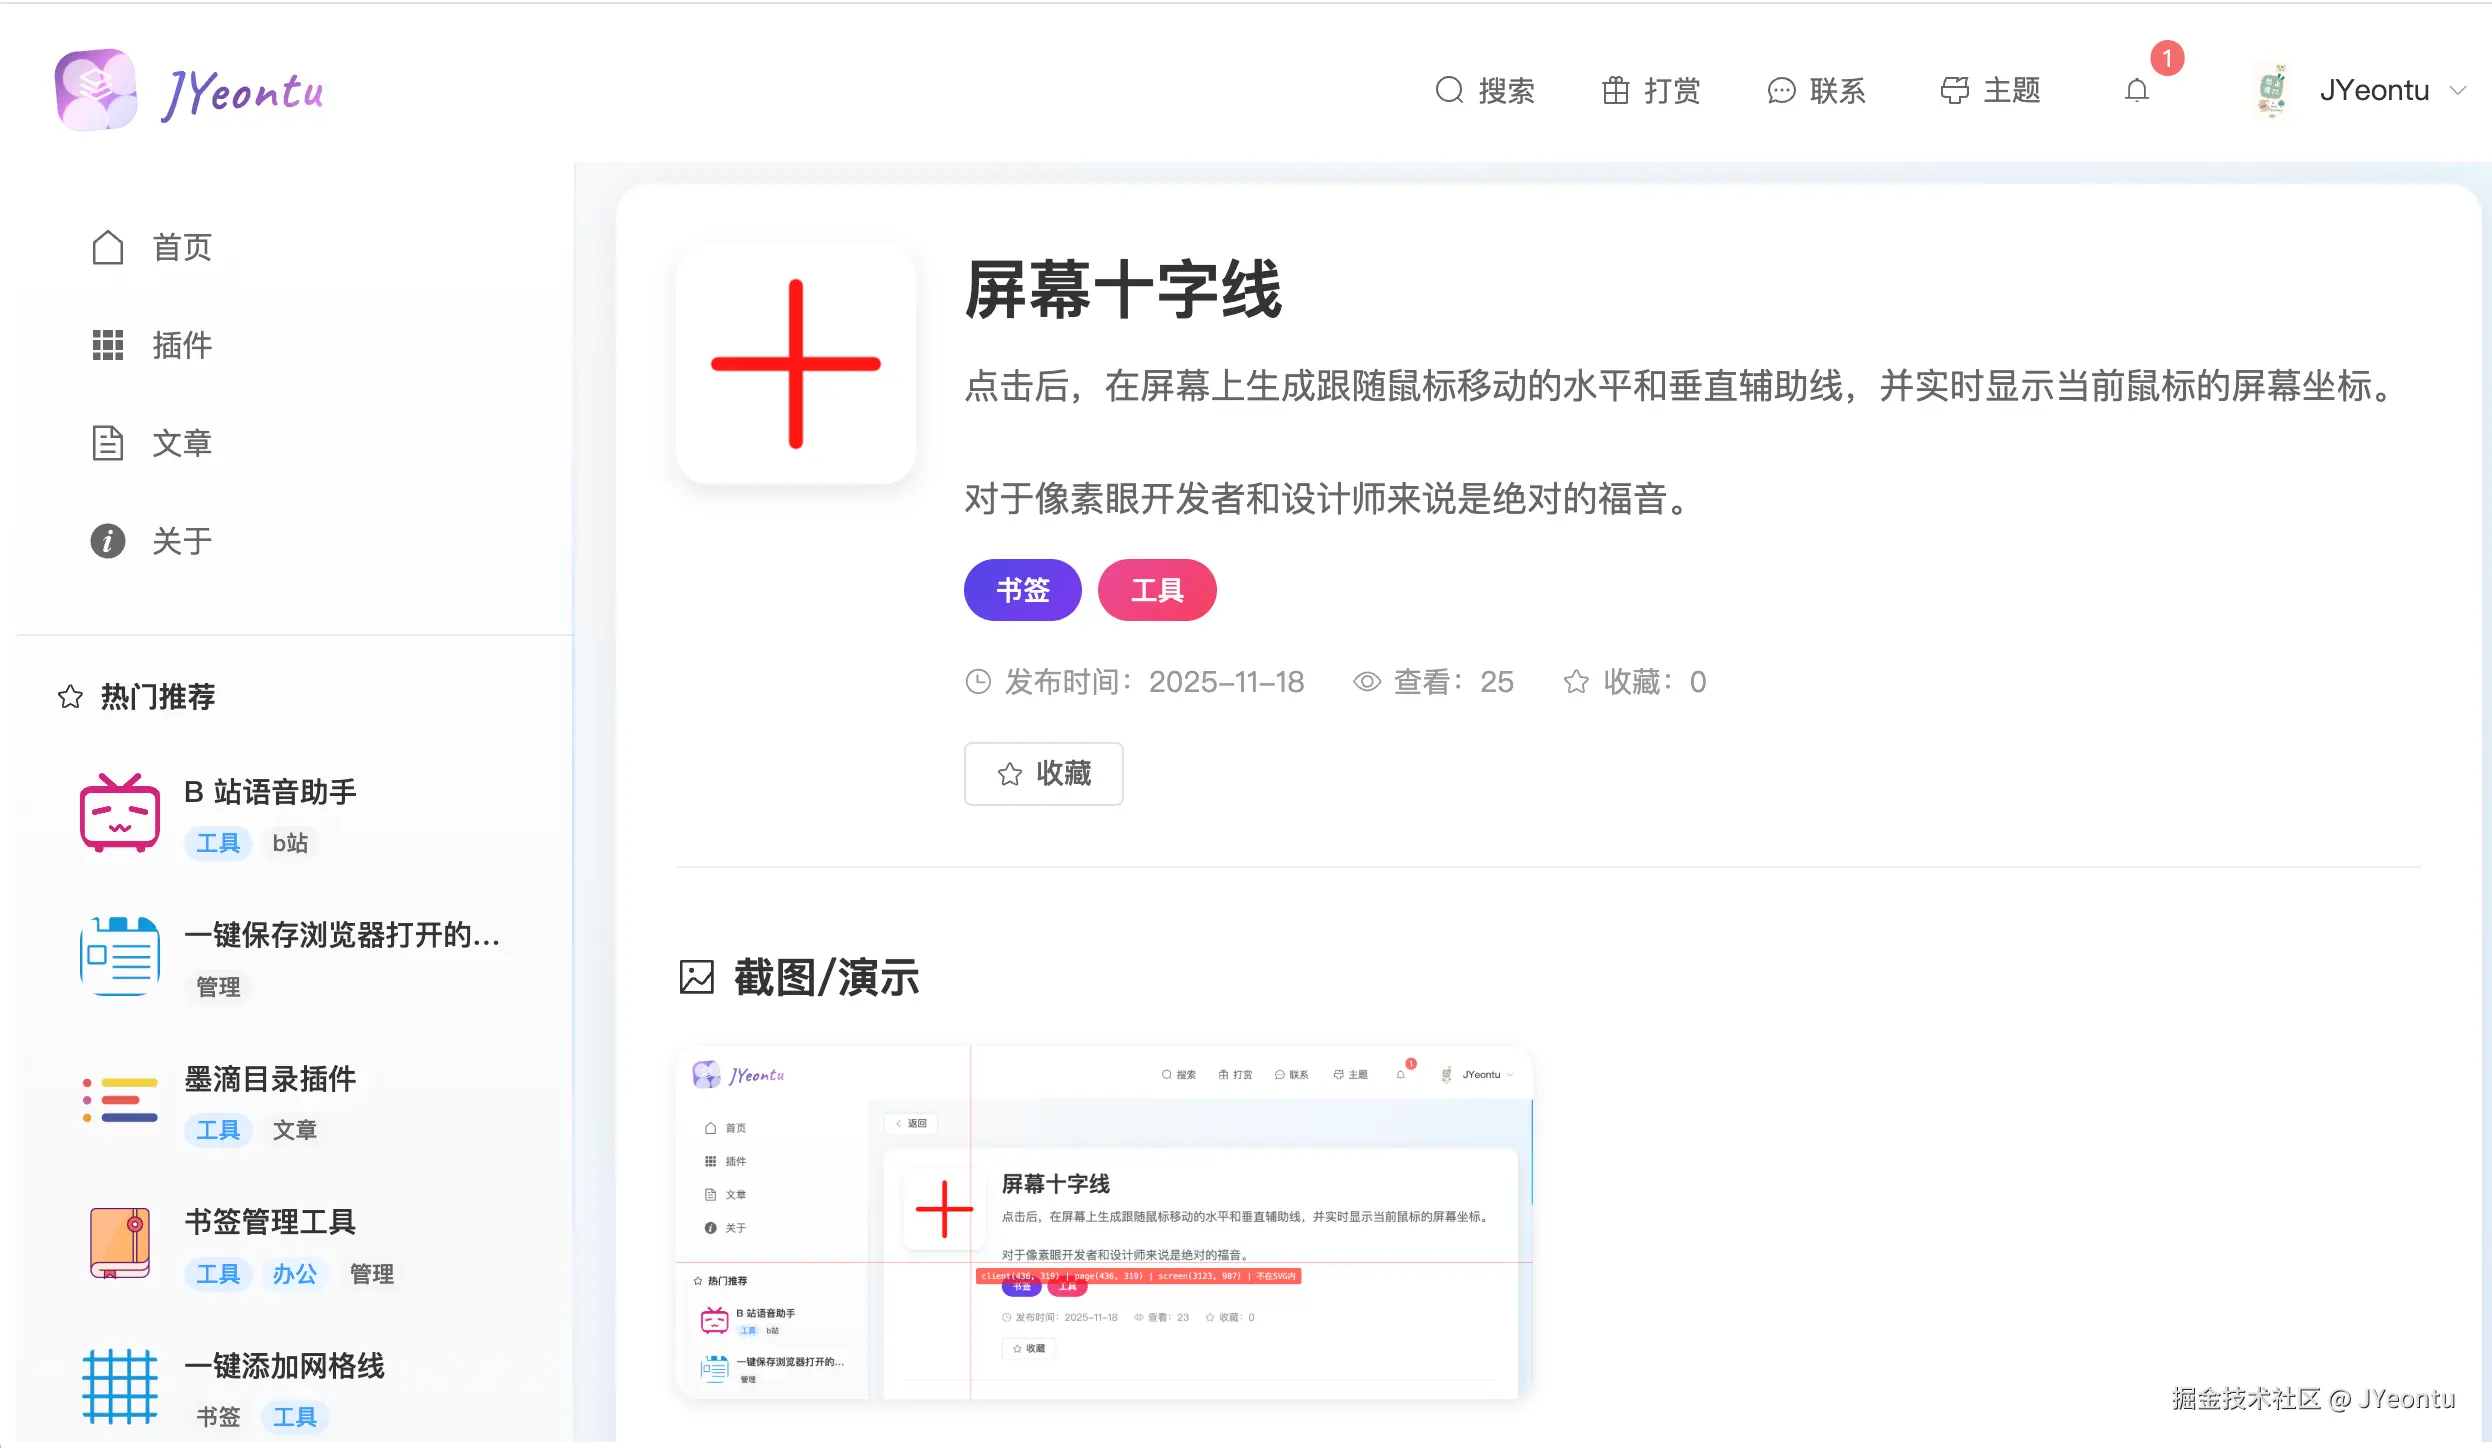Click the B站语音助手 plugin icon
The height and width of the screenshot is (1448, 2492).
120,813
